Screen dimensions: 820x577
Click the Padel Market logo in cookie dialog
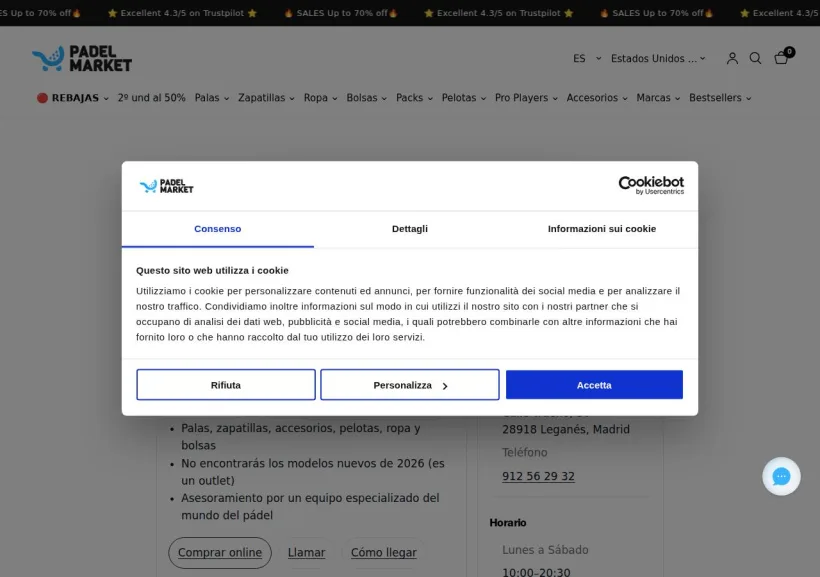[166, 186]
